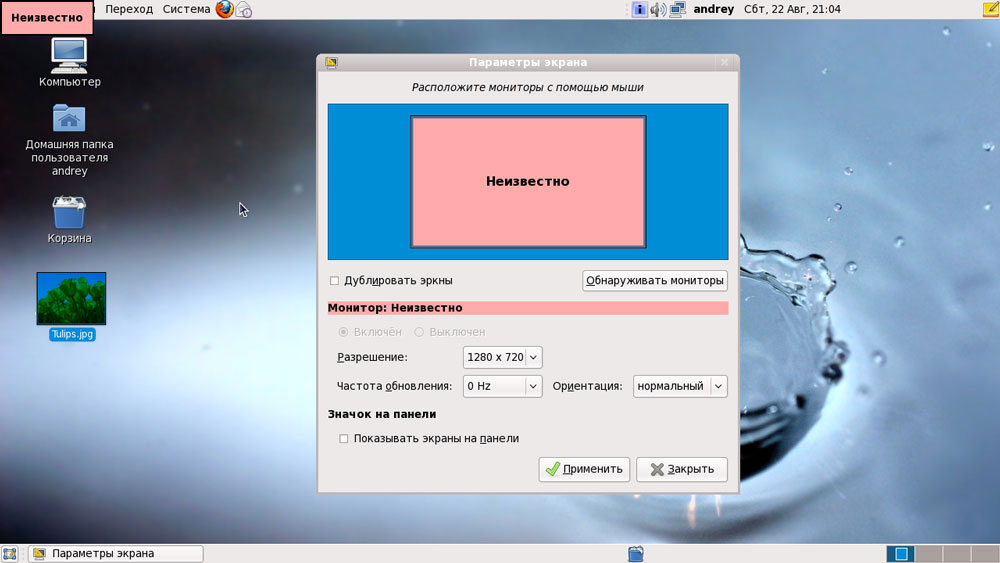Toggle the Дублировать экрны checkbox
Screen dimensions: 1000x563
(334, 281)
